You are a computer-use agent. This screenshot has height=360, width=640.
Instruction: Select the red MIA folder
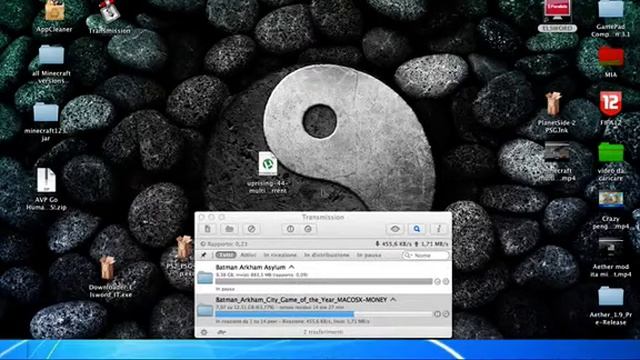click(611, 62)
